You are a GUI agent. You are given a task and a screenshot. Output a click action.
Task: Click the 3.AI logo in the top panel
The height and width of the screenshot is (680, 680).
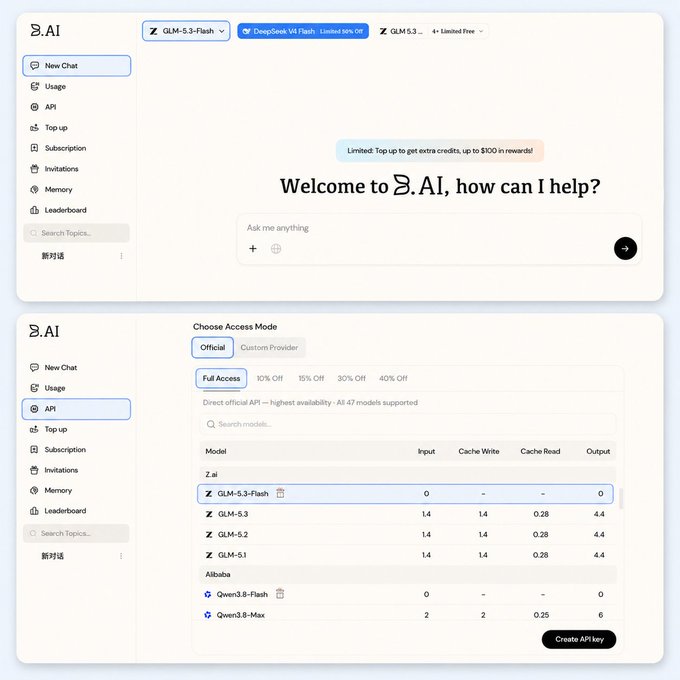click(45, 30)
